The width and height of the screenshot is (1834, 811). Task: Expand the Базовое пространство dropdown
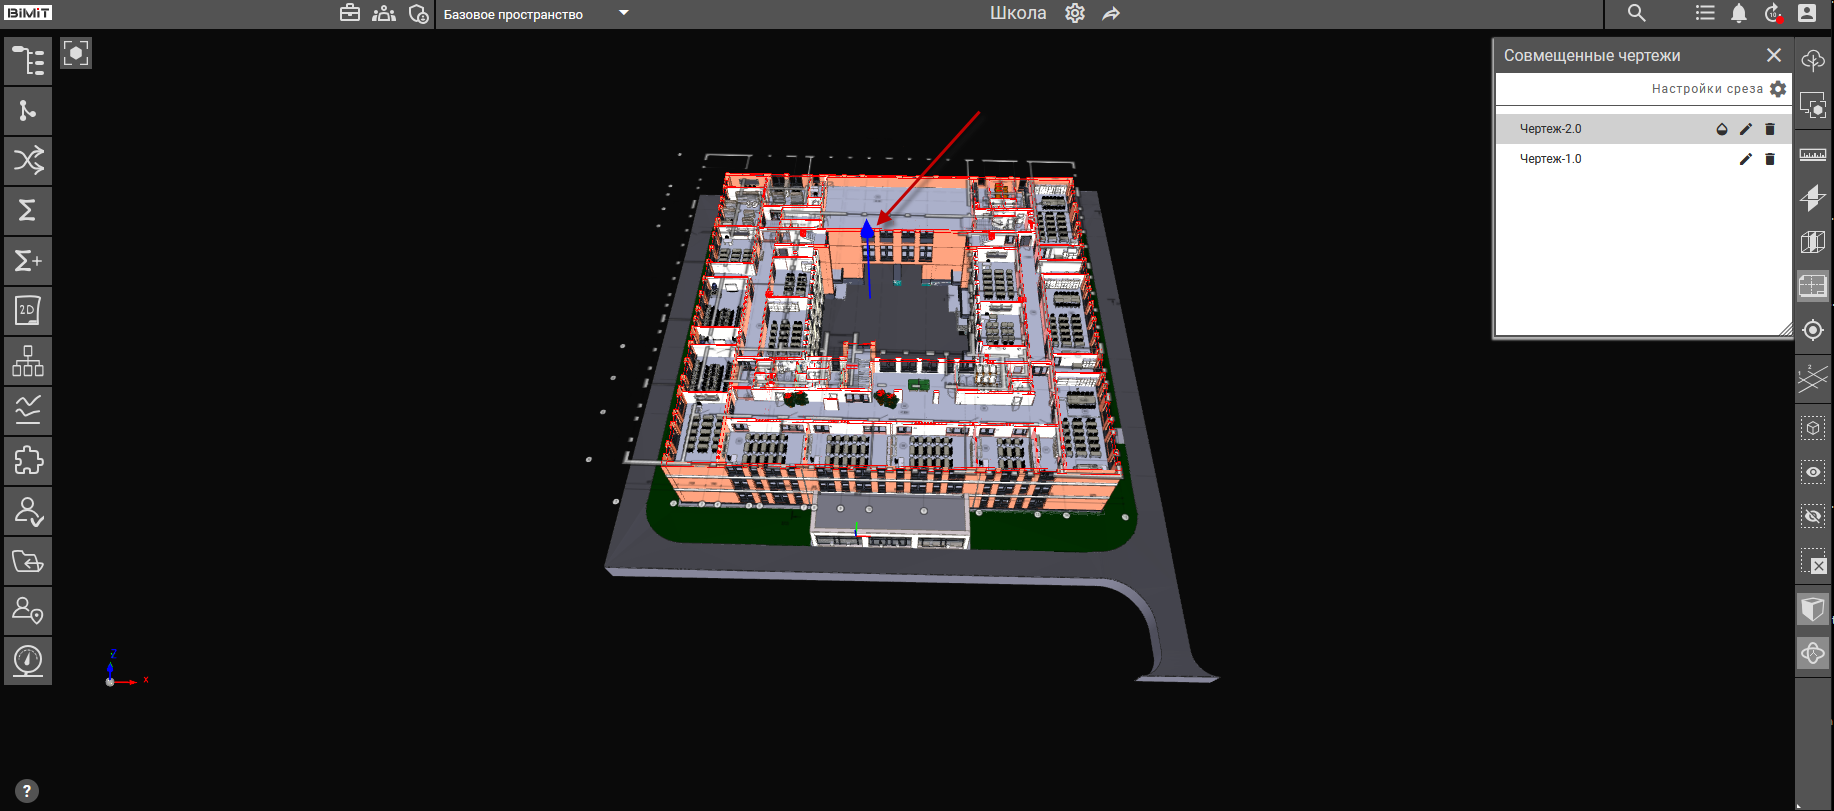[x=623, y=14]
